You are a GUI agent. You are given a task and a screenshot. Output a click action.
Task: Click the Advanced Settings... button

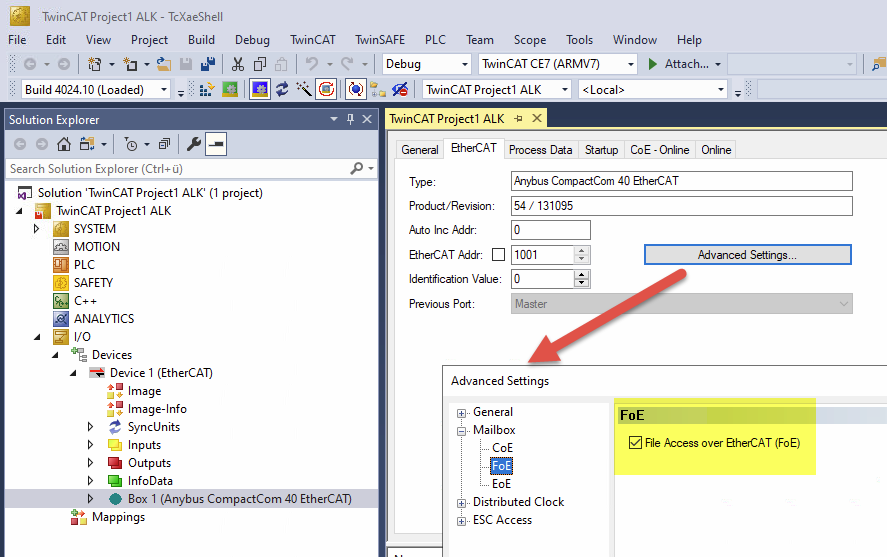point(747,254)
